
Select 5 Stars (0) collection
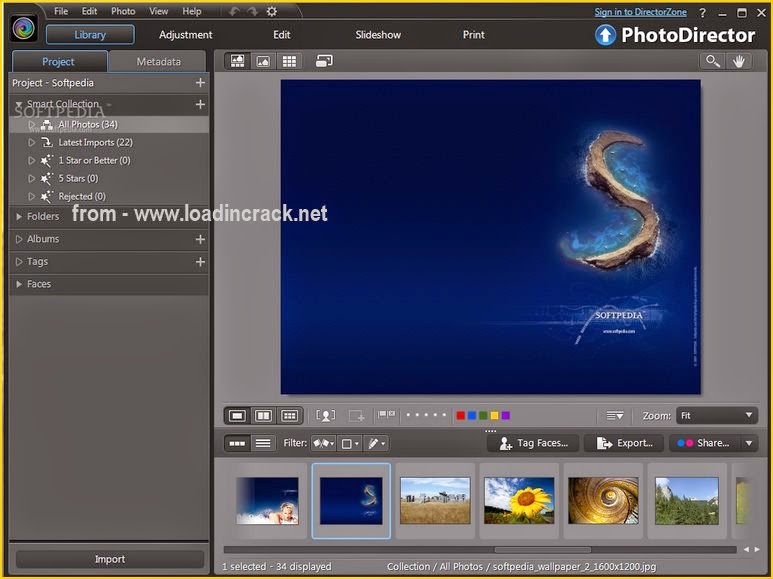click(109, 178)
